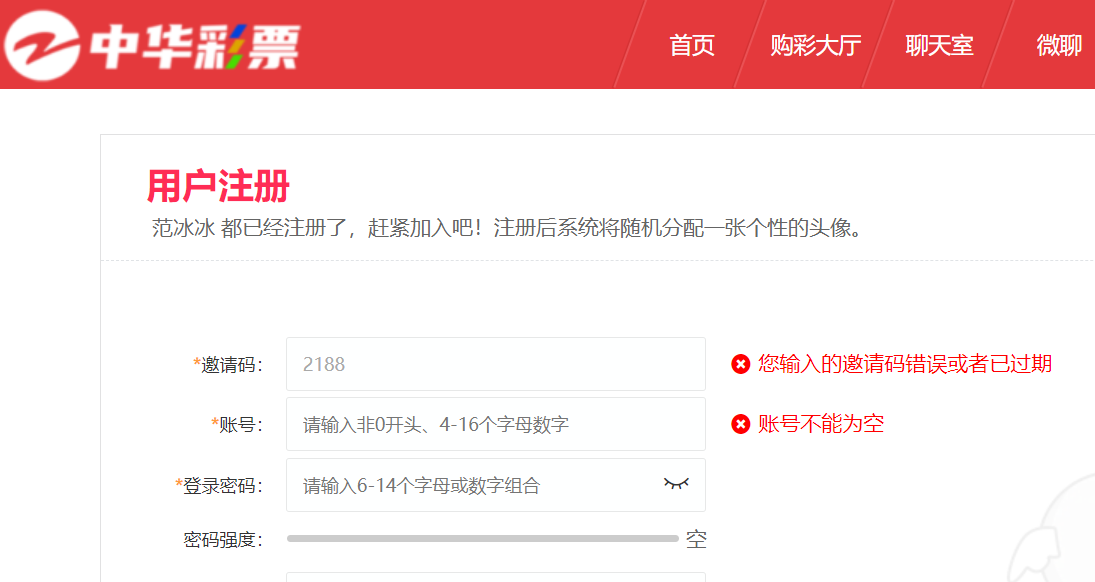Select the 微聊 navigation item
This screenshot has width=1095, height=582.
pos(1059,45)
